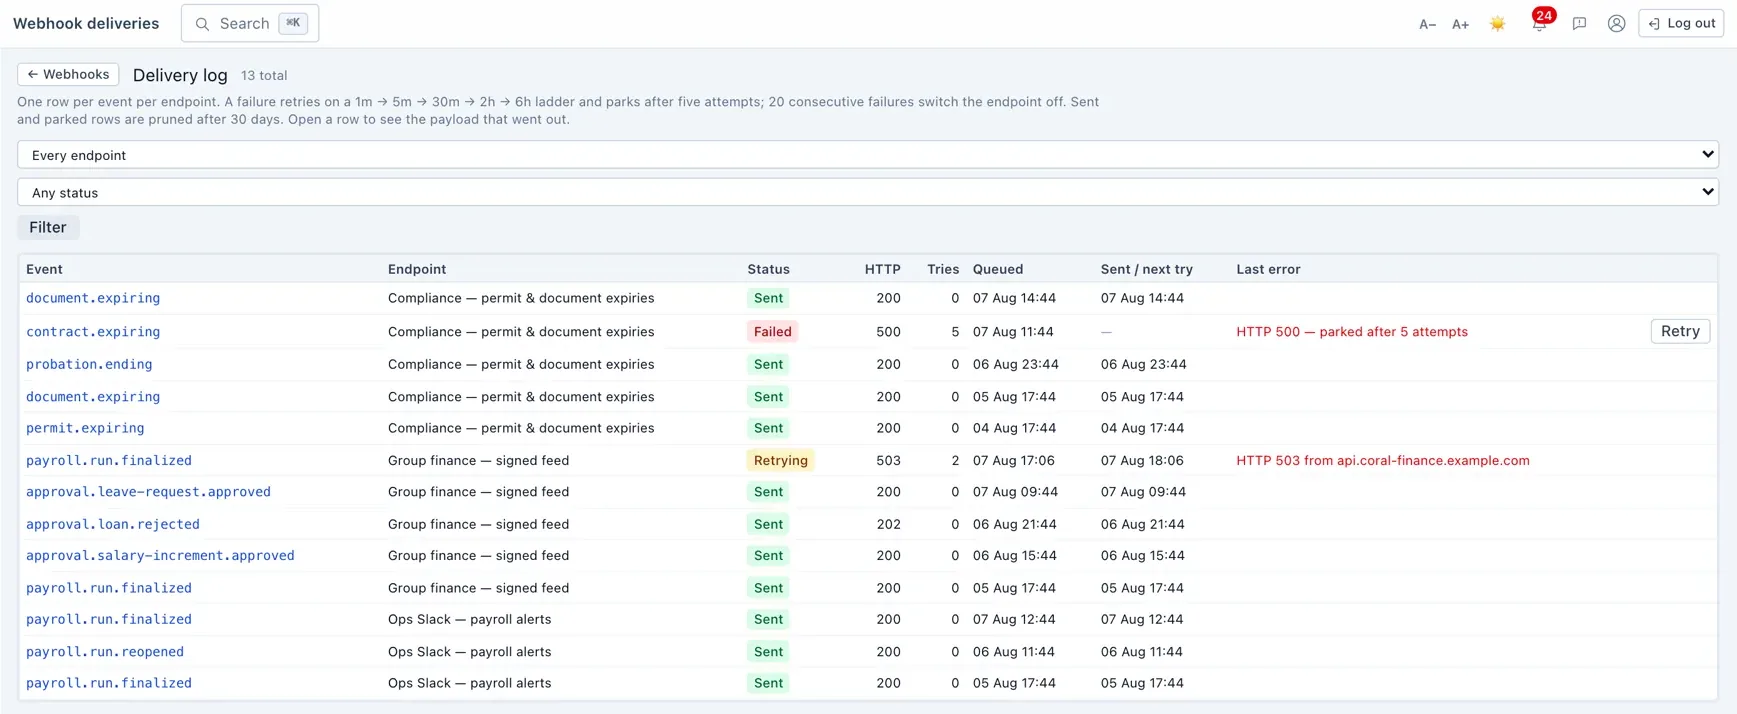Click the Endpoint column header
This screenshot has height=714, width=1737.
(417, 269)
